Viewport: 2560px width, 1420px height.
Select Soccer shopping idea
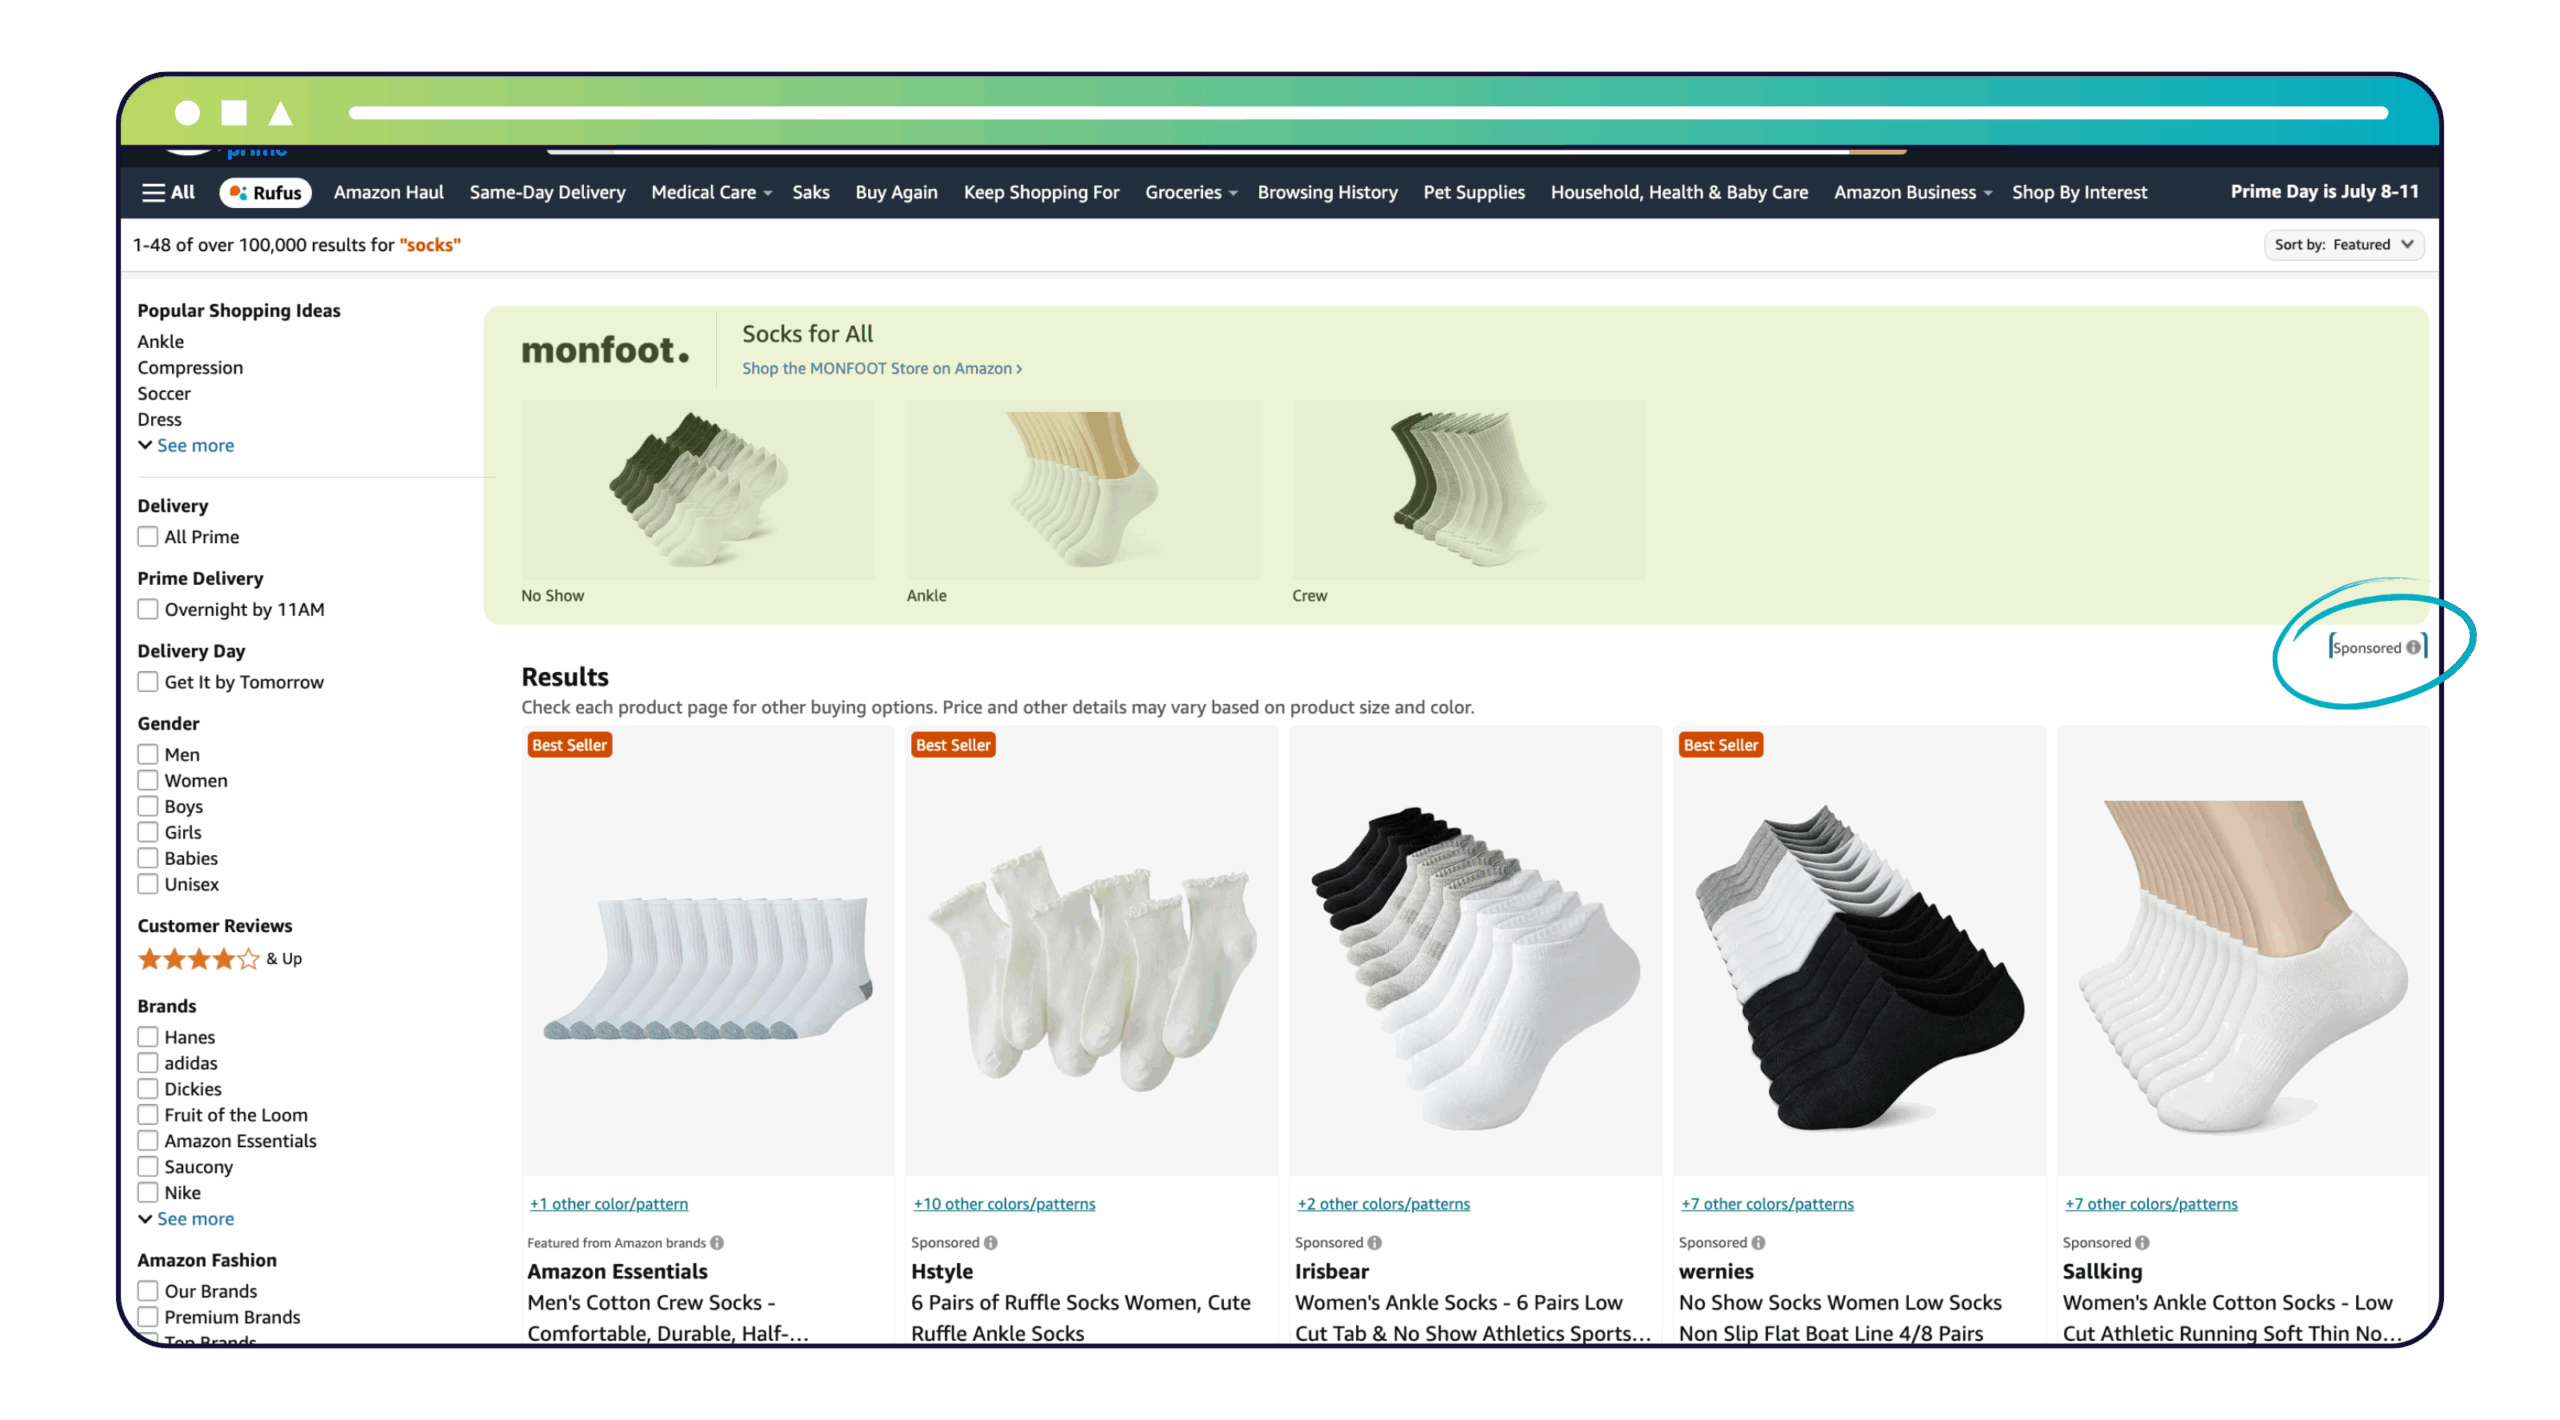tap(164, 393)
